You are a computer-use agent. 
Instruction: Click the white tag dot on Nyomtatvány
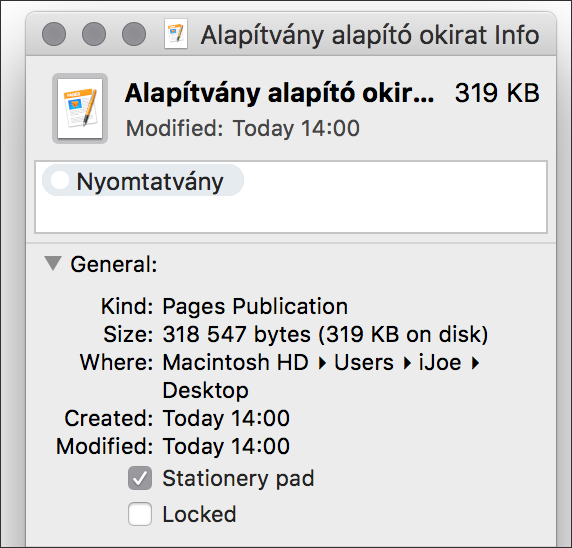pyautogui.click(x=60, y=180)
